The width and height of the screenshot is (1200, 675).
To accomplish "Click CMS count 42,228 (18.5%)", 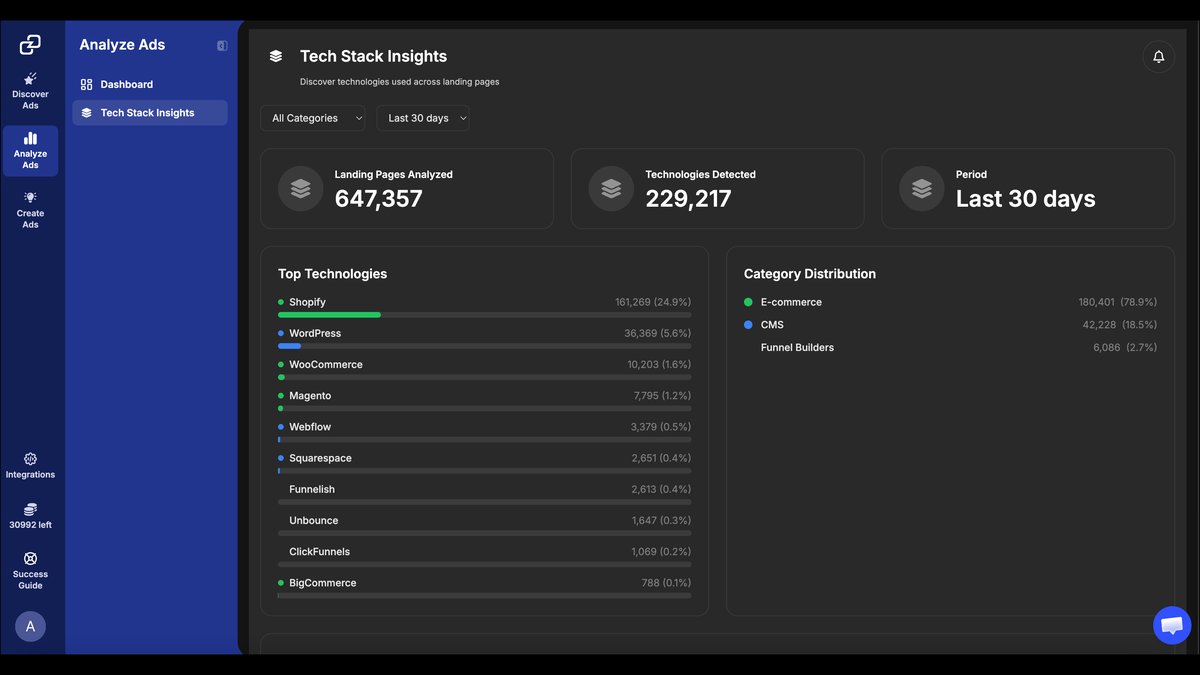I will [1120, 325].
